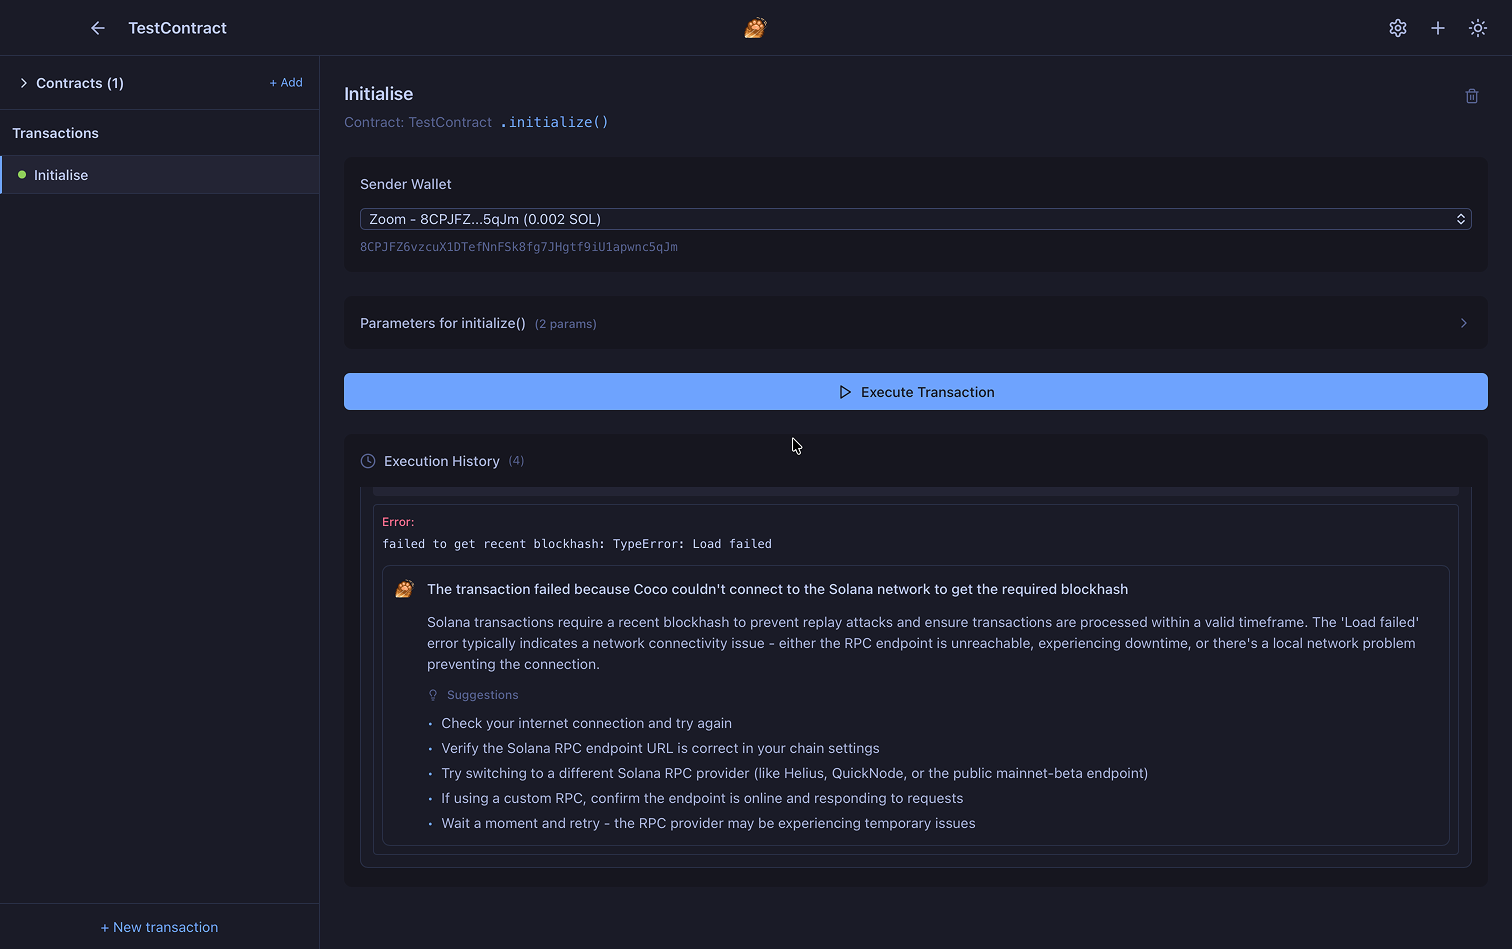This screenshot has width=1512, height=949.
Task: Open settings via the gear icon
Action: 1398,28
